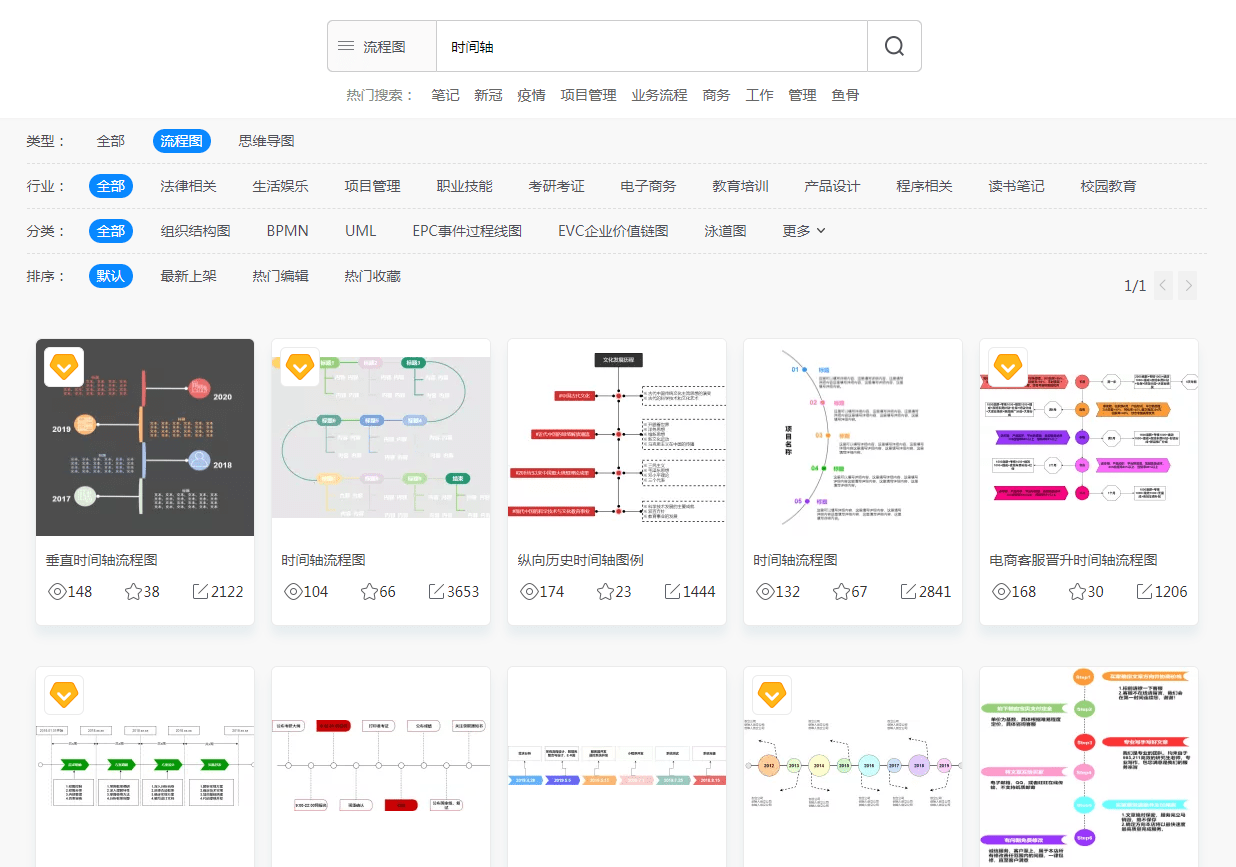Click the edits icon showing 3653

click(x=434, y=591)
